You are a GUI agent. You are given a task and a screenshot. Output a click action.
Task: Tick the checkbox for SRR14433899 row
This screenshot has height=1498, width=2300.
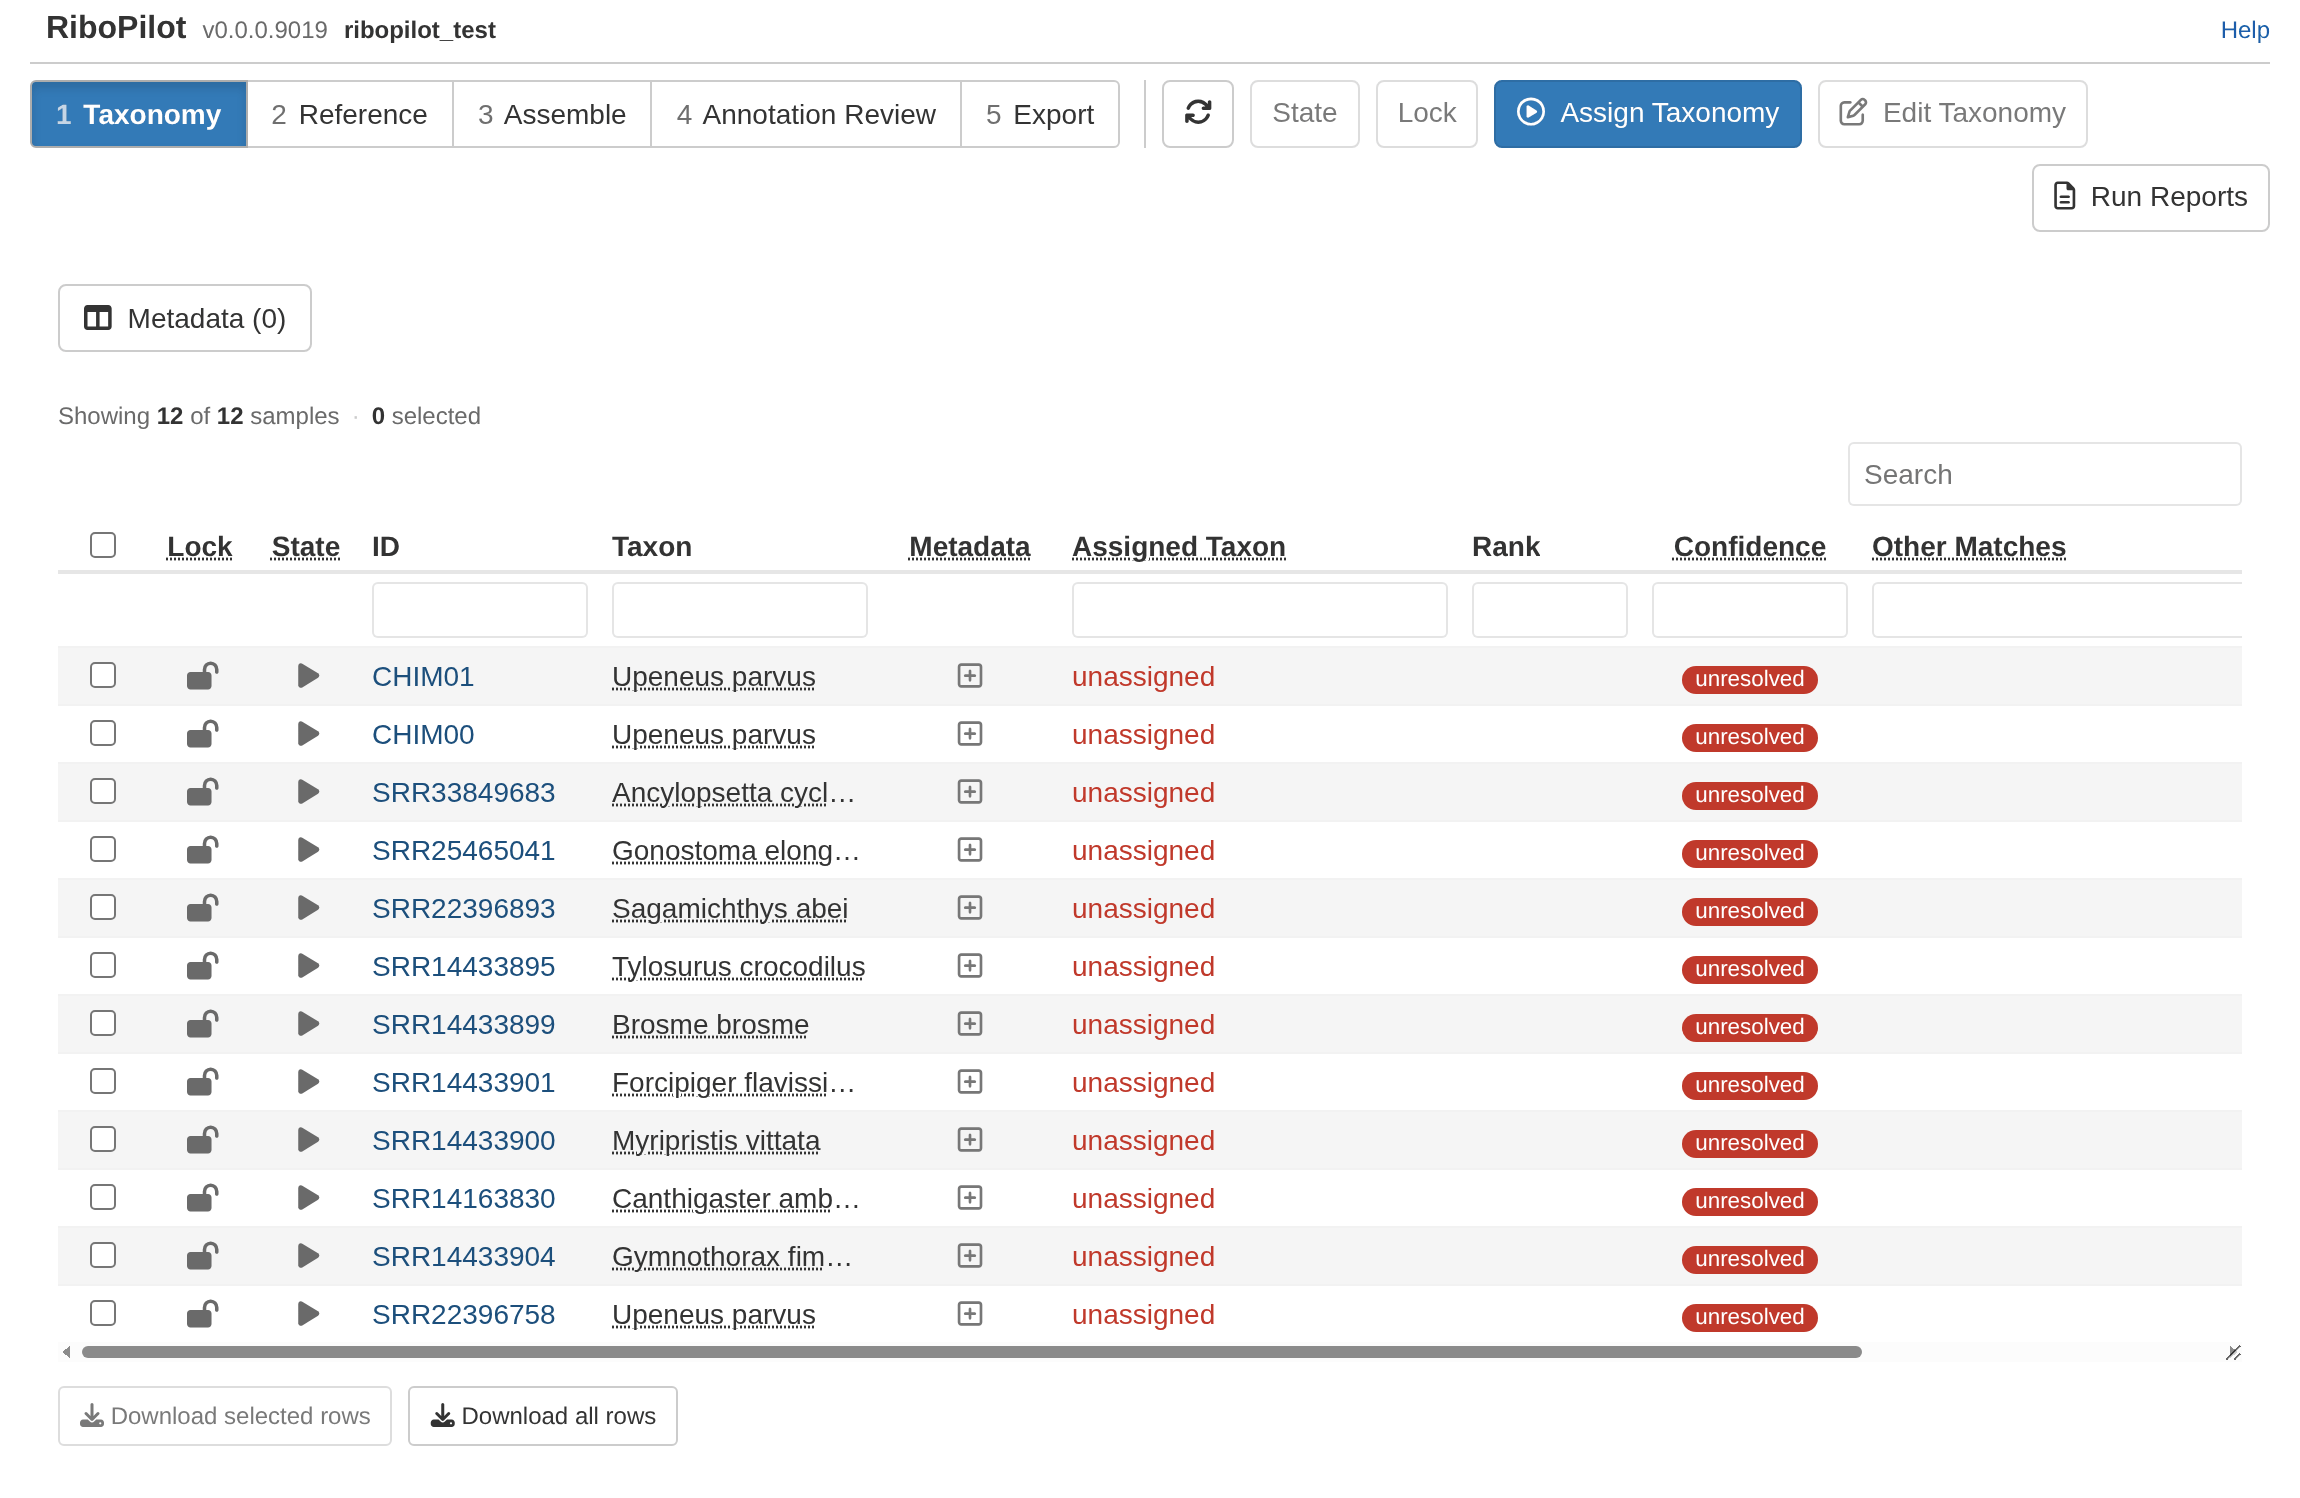click(x=103, y=1023)
